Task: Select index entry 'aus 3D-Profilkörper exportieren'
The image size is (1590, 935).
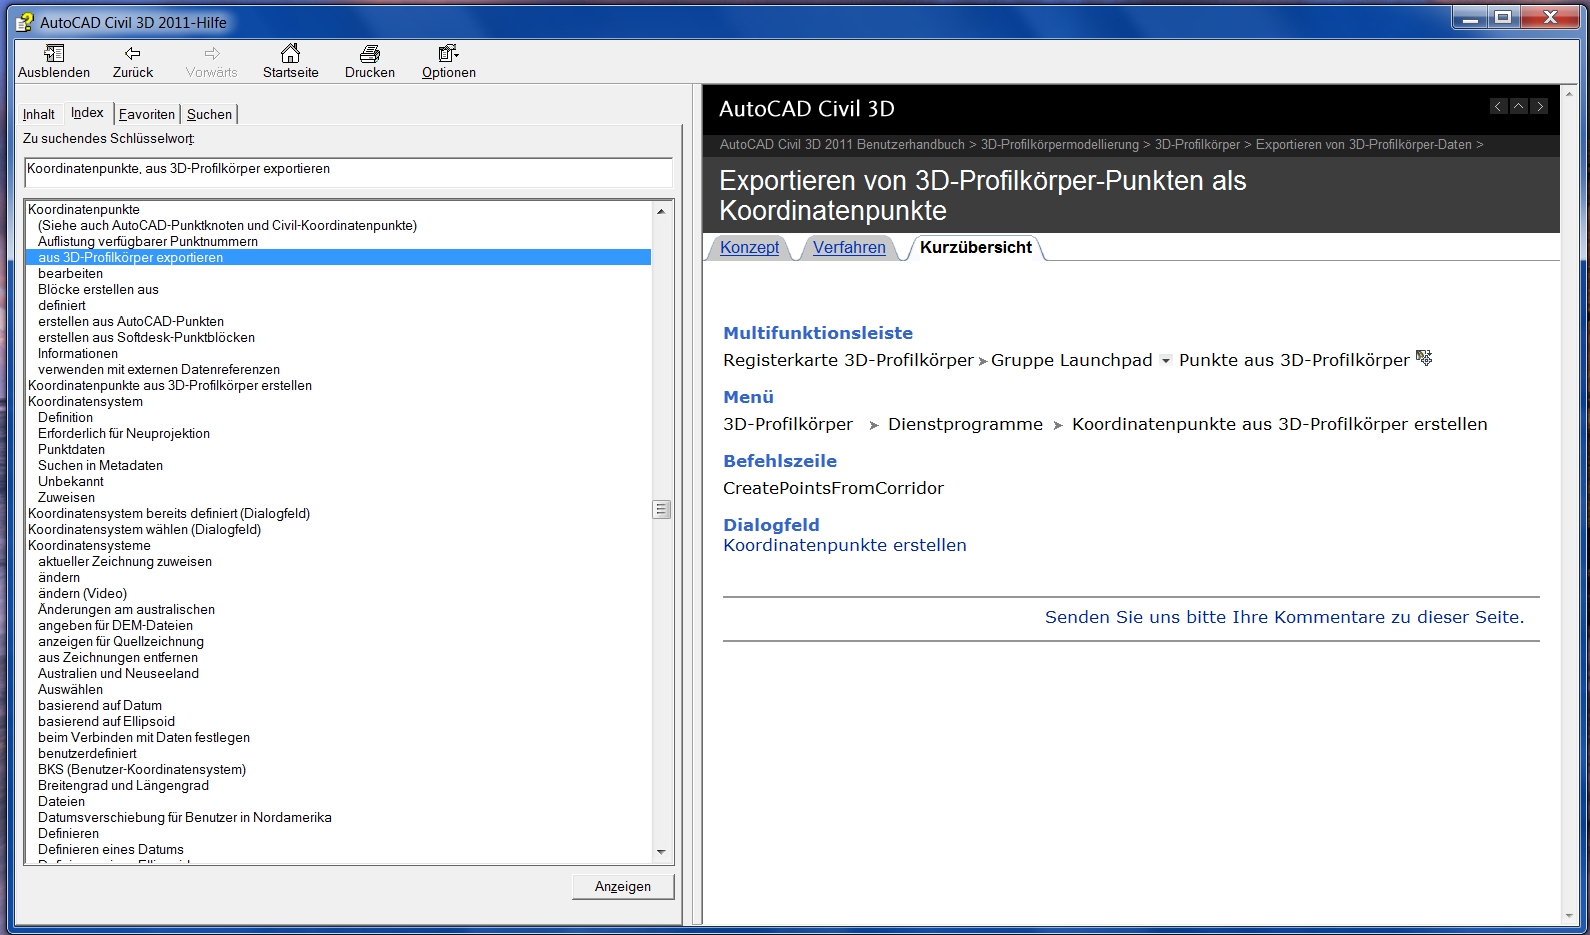Action: tap(338, 257)
